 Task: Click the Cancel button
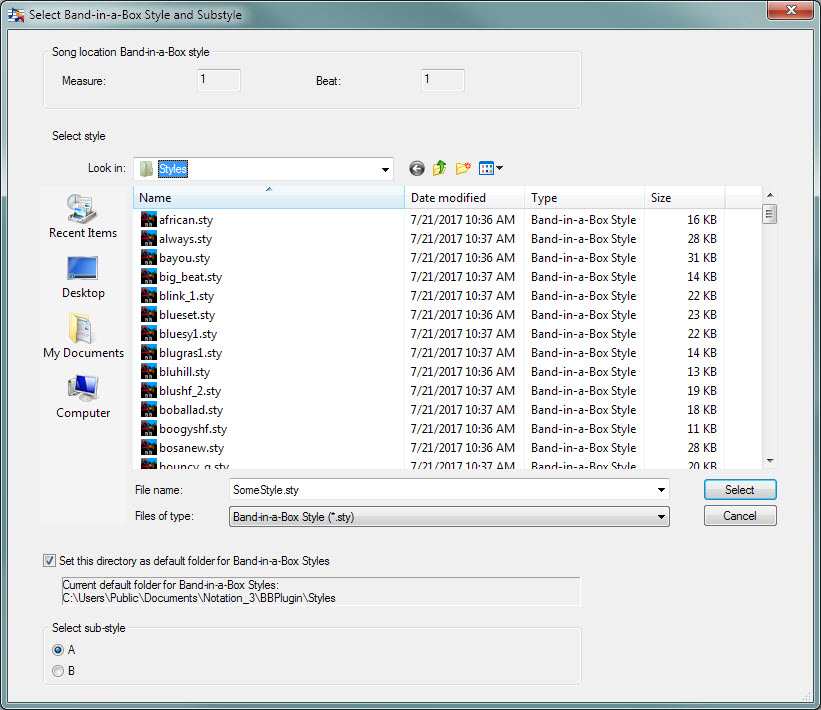[740, 516]
